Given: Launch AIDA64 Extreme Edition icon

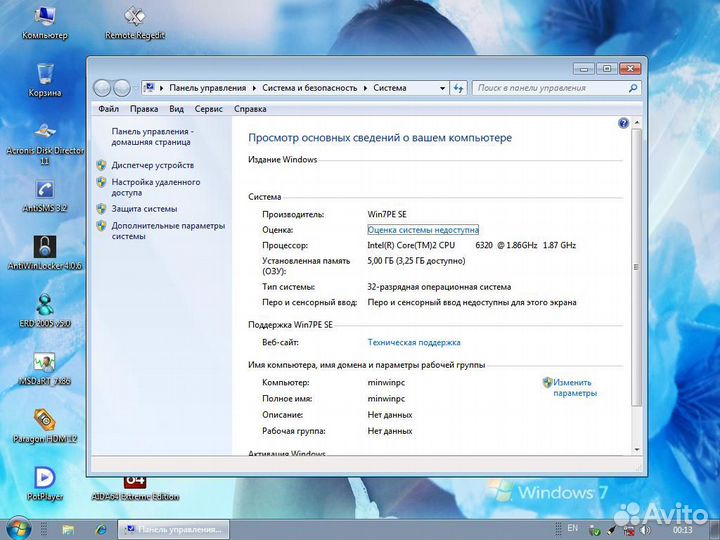Looking at the screenshot, I should click(x=135, y=489).
